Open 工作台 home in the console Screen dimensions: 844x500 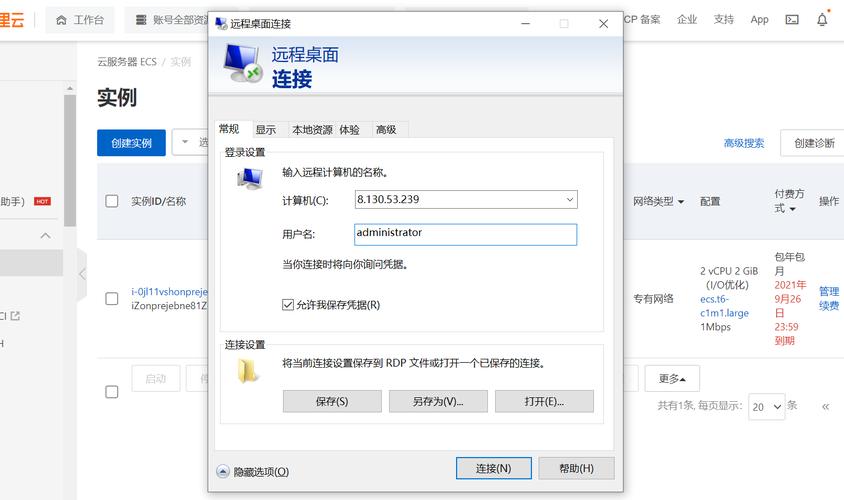click(80, 20)
